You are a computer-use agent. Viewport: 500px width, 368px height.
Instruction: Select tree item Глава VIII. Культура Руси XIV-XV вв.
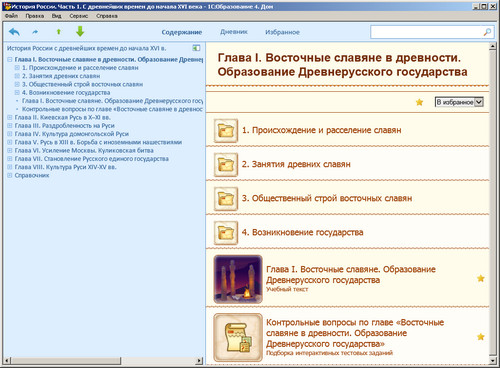click(65, 167)
